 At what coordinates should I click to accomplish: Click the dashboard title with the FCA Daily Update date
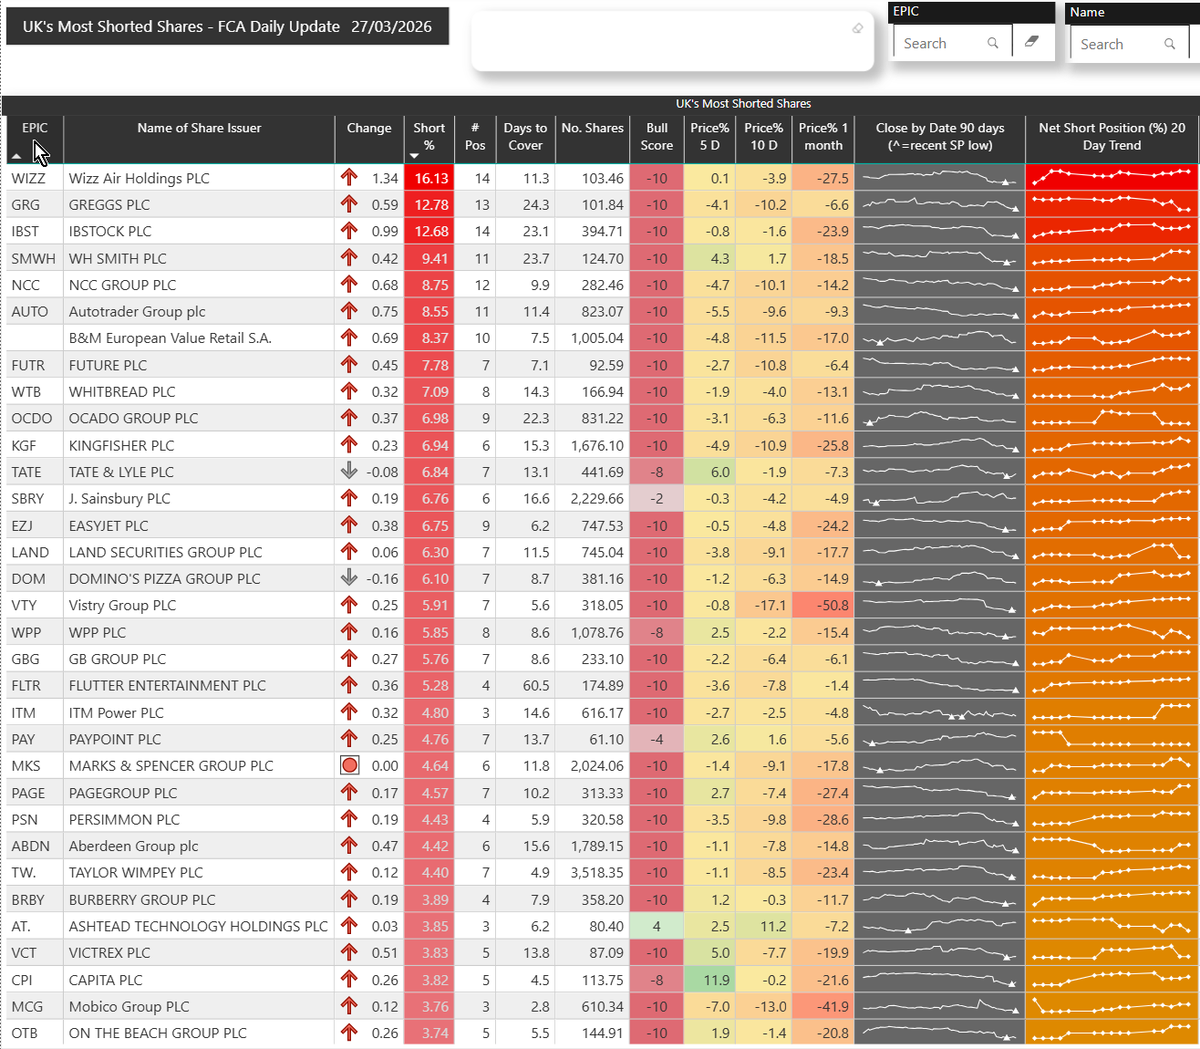(227, 27)
